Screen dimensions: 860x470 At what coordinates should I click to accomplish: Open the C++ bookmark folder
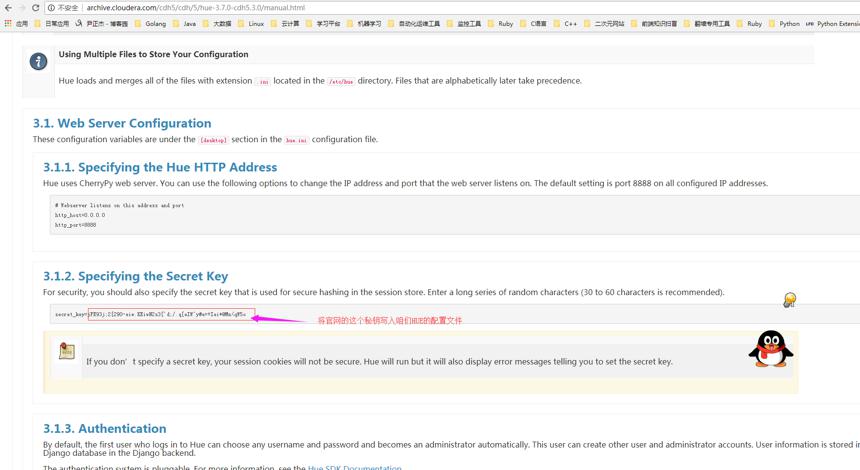565,24
